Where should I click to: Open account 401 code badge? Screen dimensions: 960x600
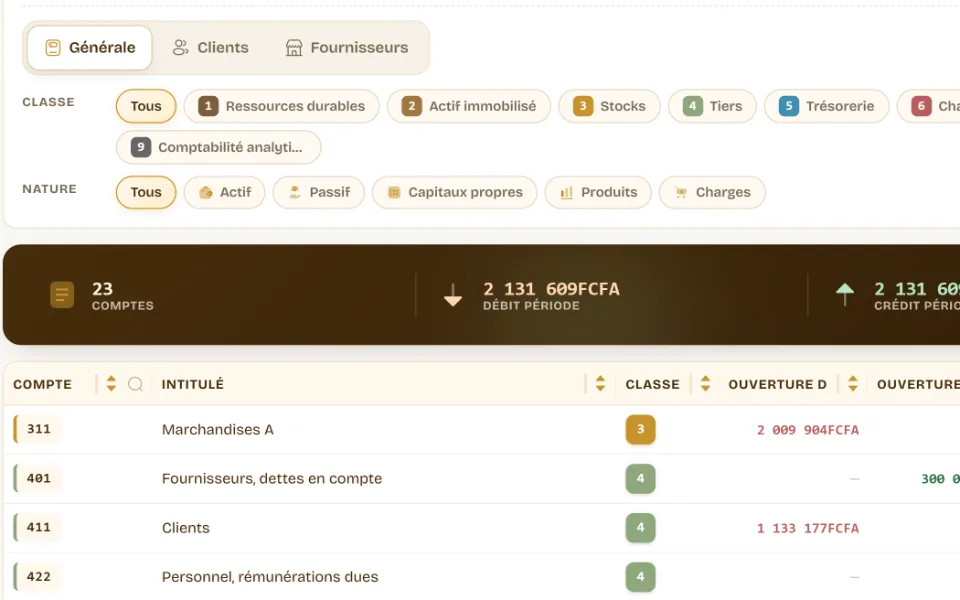coord(38,478)
